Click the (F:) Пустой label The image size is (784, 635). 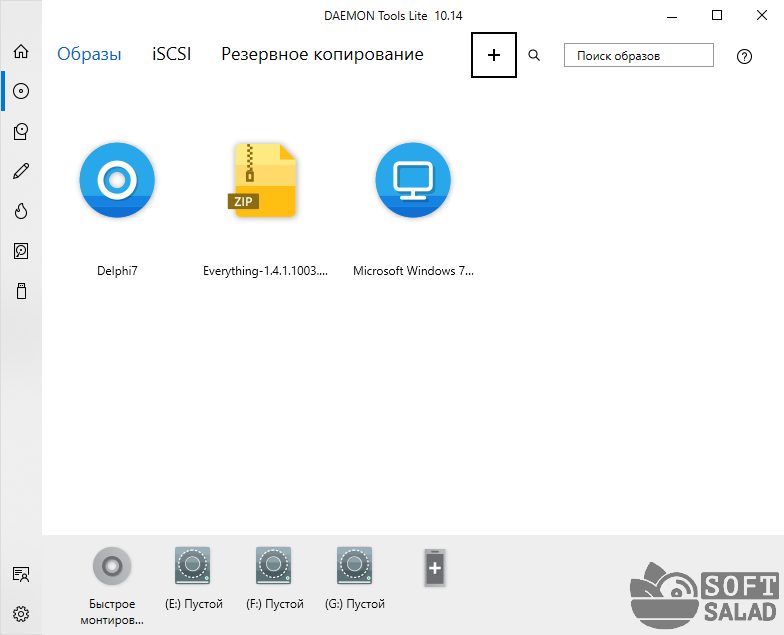(x=274, y=604)
